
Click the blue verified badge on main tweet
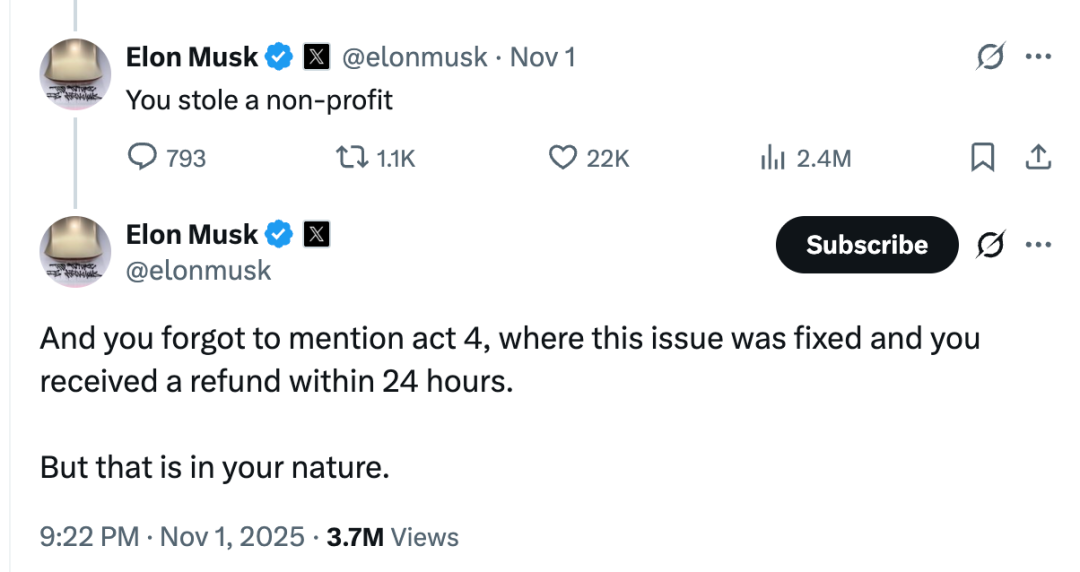pos(279,235)
